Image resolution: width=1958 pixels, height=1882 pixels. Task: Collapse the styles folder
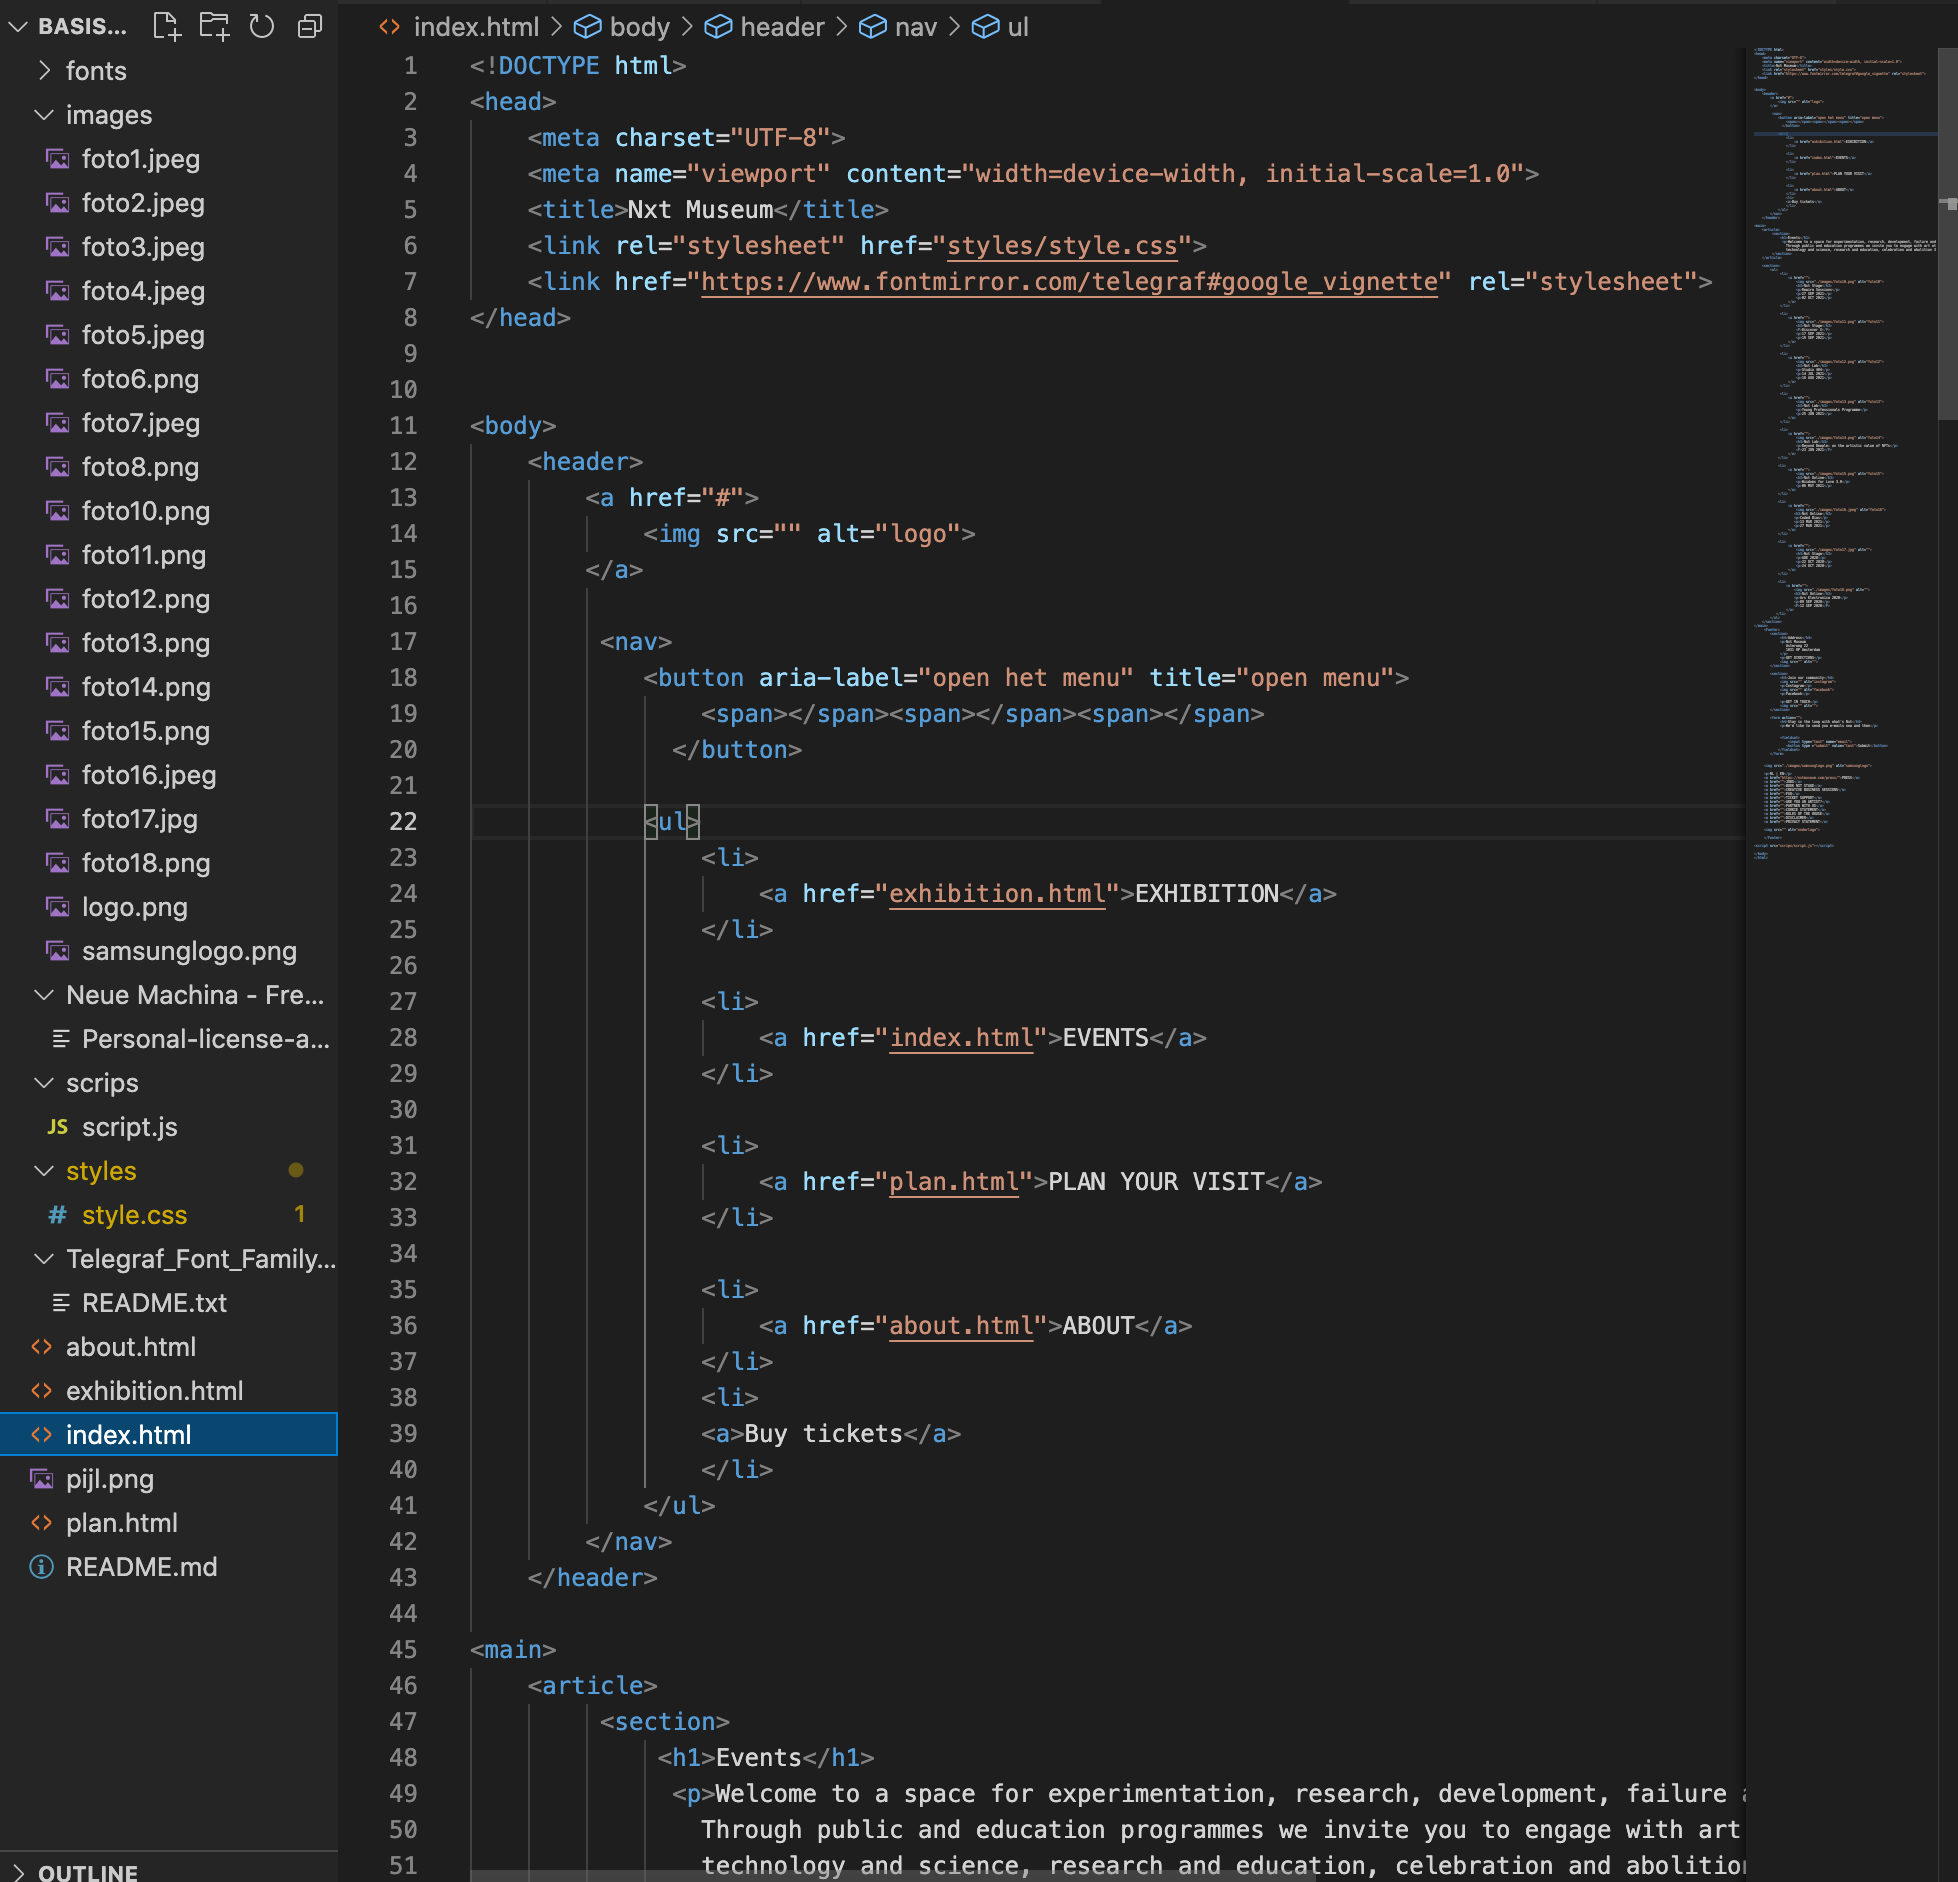101,1170
